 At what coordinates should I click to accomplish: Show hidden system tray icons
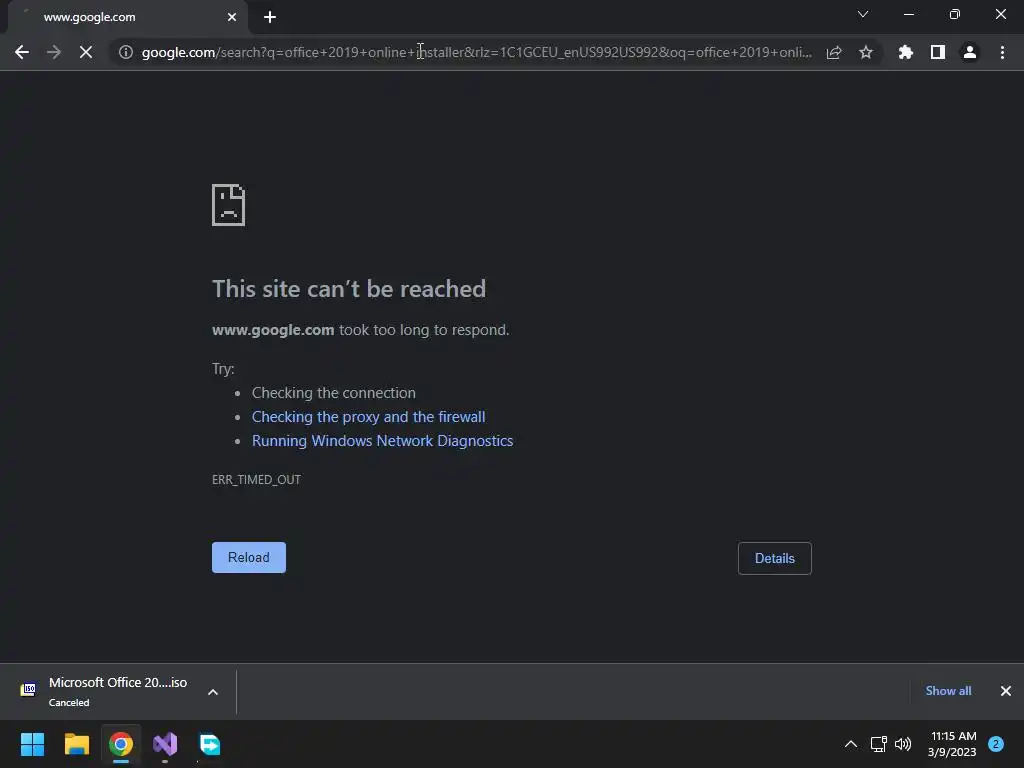pos(851,744)
